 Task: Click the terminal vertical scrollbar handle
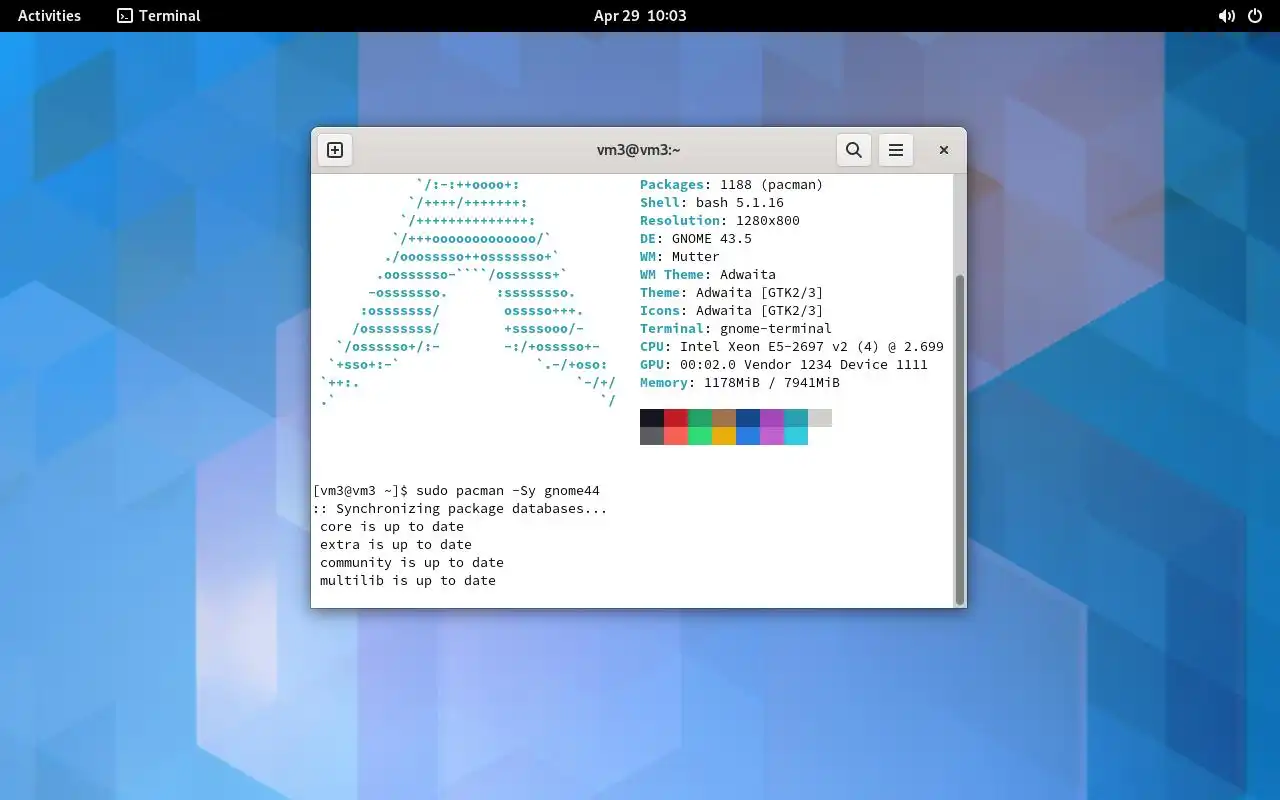pos(960,440)
